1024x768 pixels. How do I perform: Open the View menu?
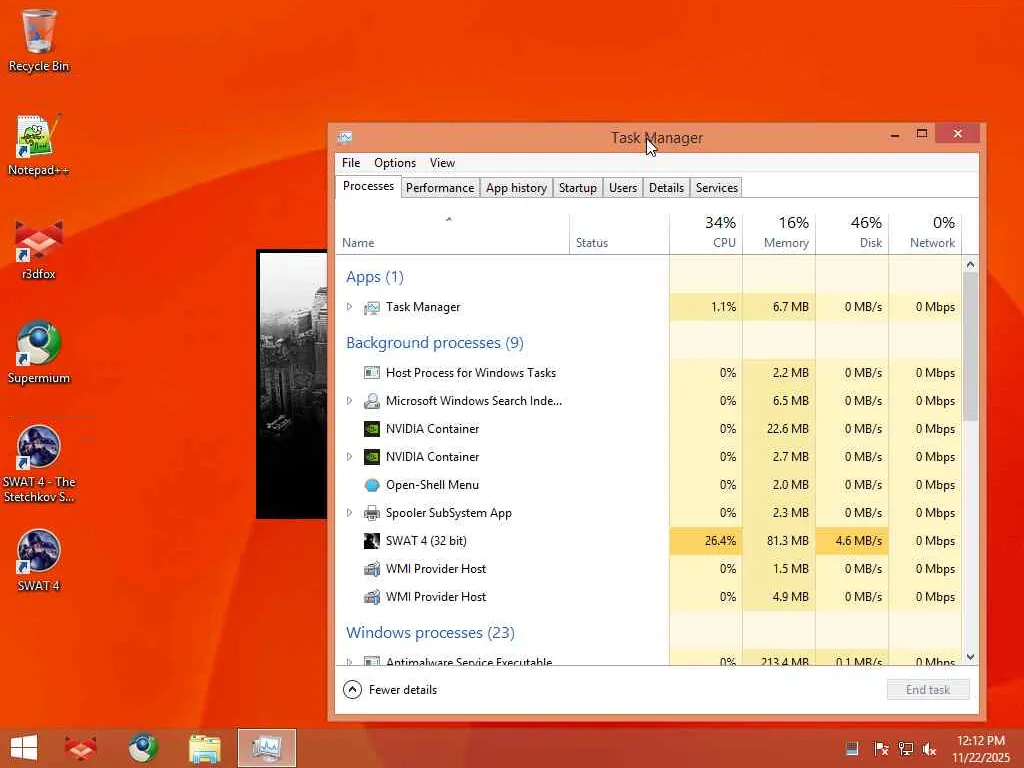(442, 163)
